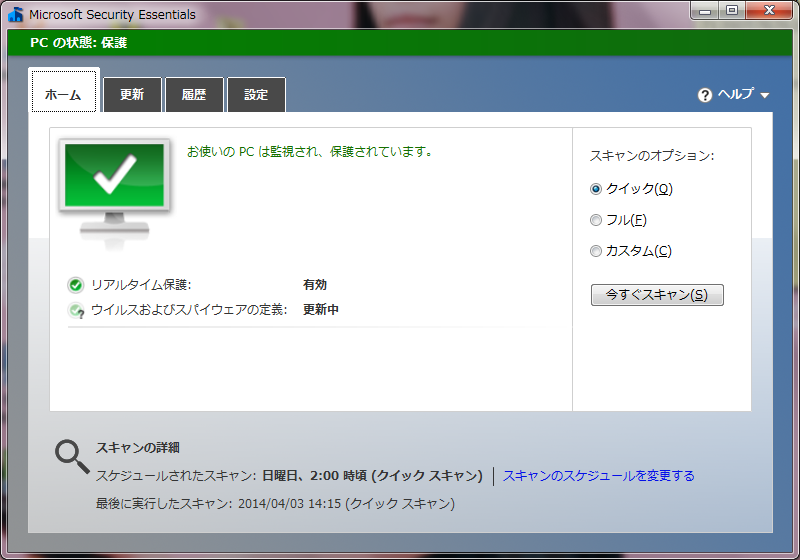The height and width of the screenshot is (560, 800).
Task: Click the リアルタイム保護: label
Action: 141,285
